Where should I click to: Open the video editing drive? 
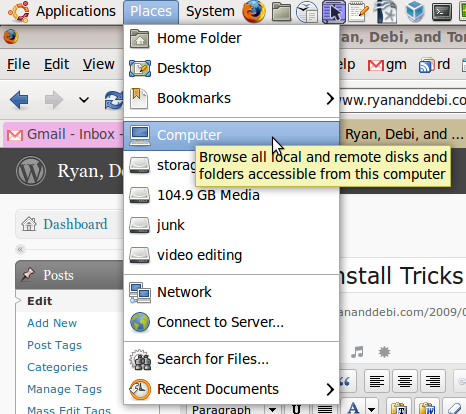click(x=231, y=255)
